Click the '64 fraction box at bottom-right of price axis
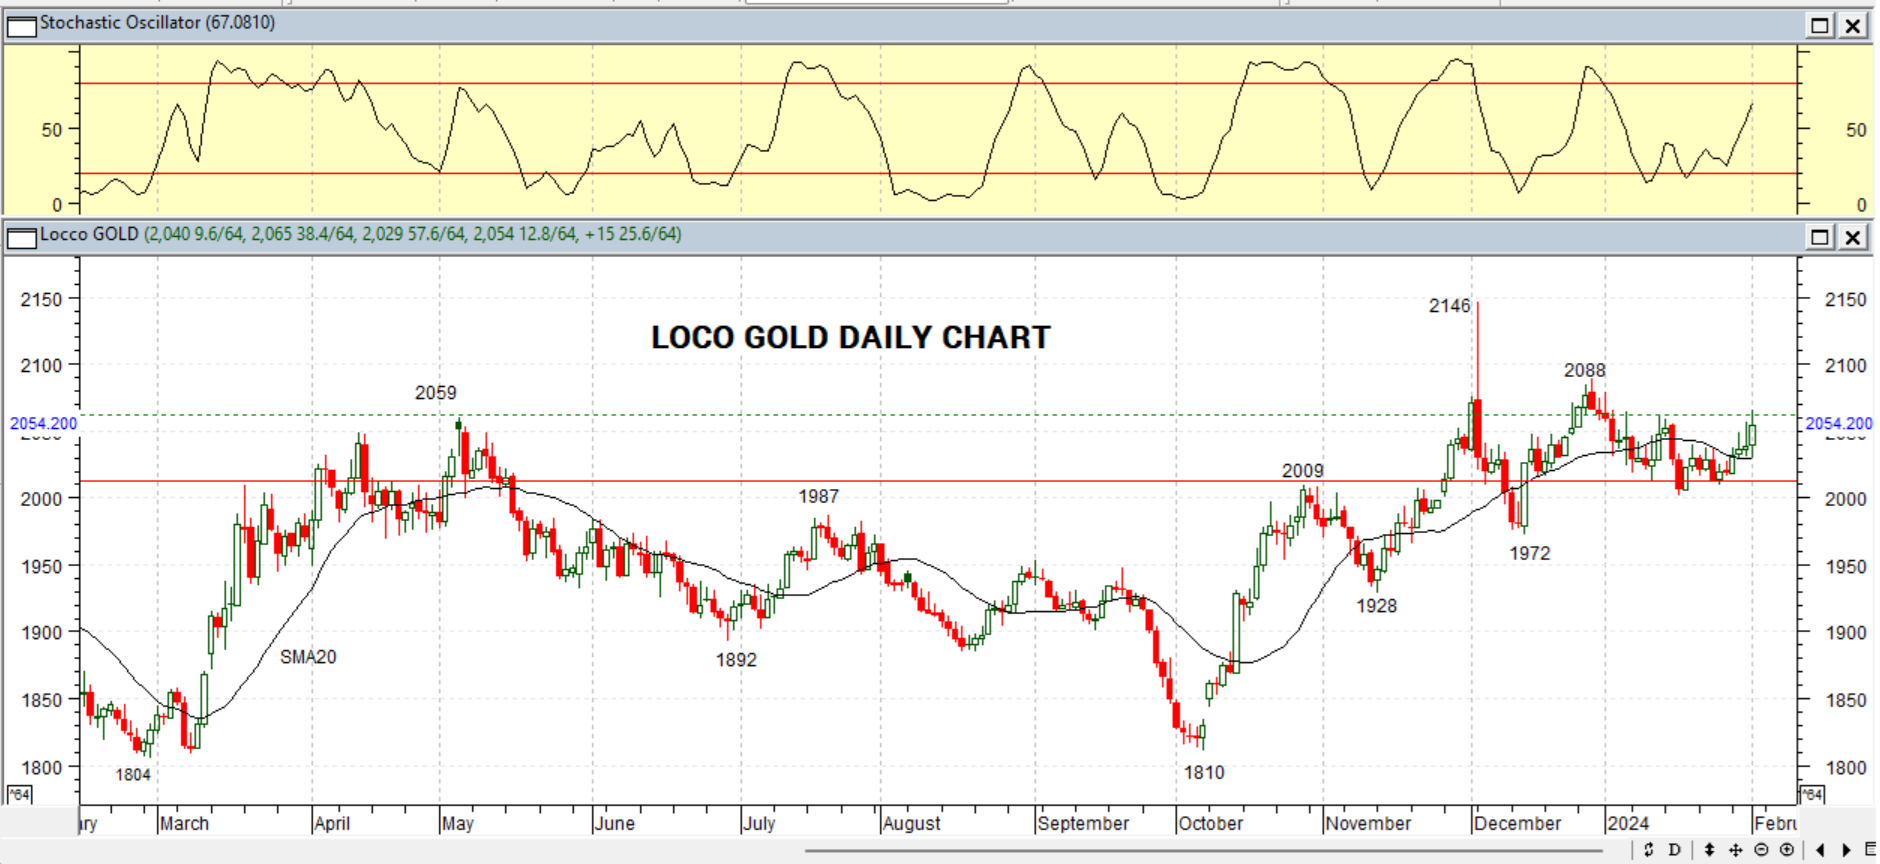This screenshot has width=1880, height=864. 1812,794
